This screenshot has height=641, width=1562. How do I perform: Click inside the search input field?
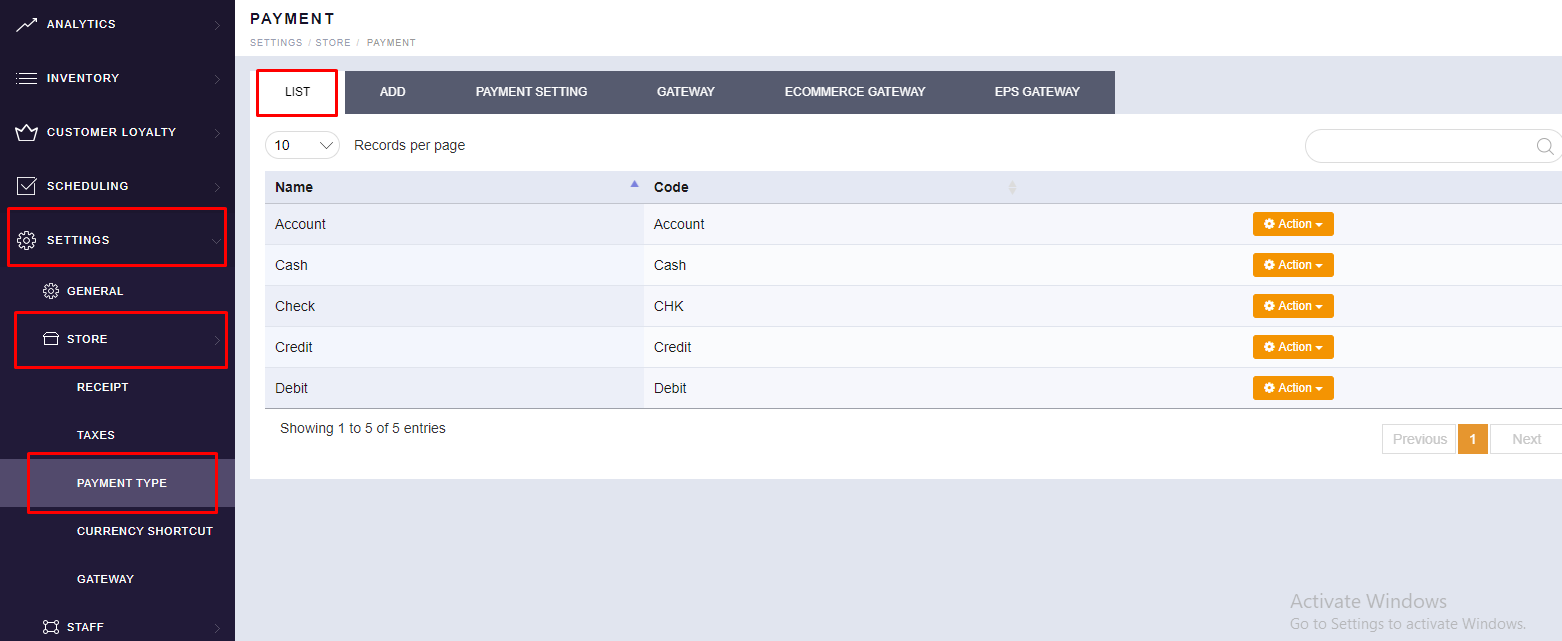[1420, 146]
